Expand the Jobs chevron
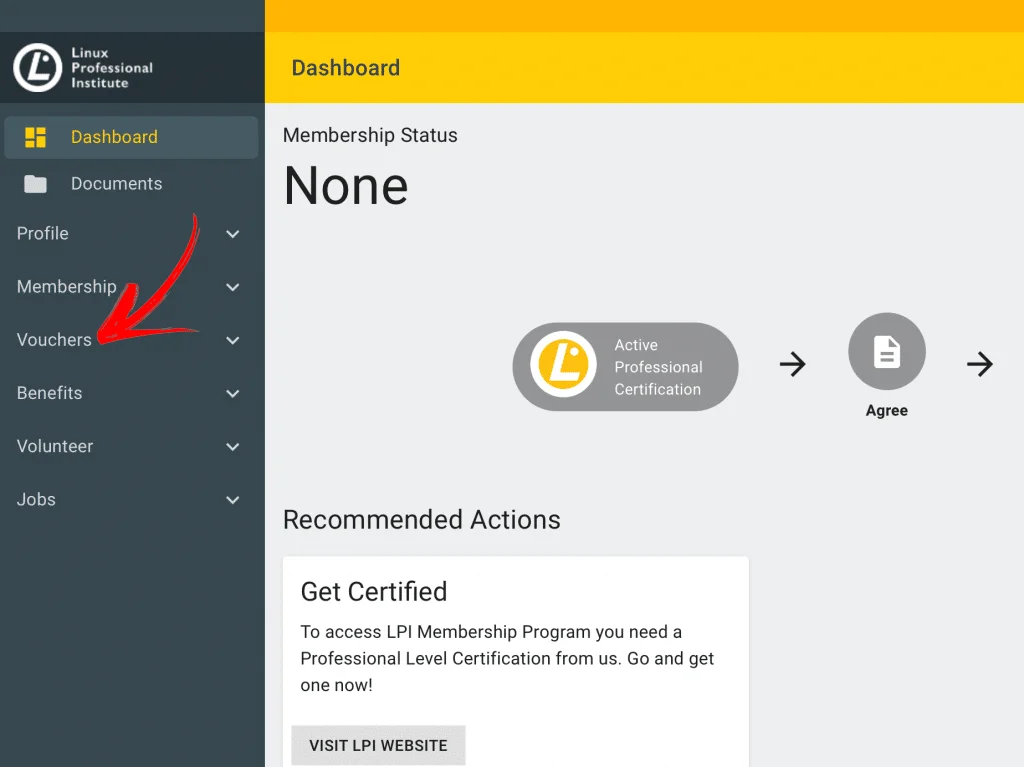Viewport: 1024px width, 767px height. (233, 500)
